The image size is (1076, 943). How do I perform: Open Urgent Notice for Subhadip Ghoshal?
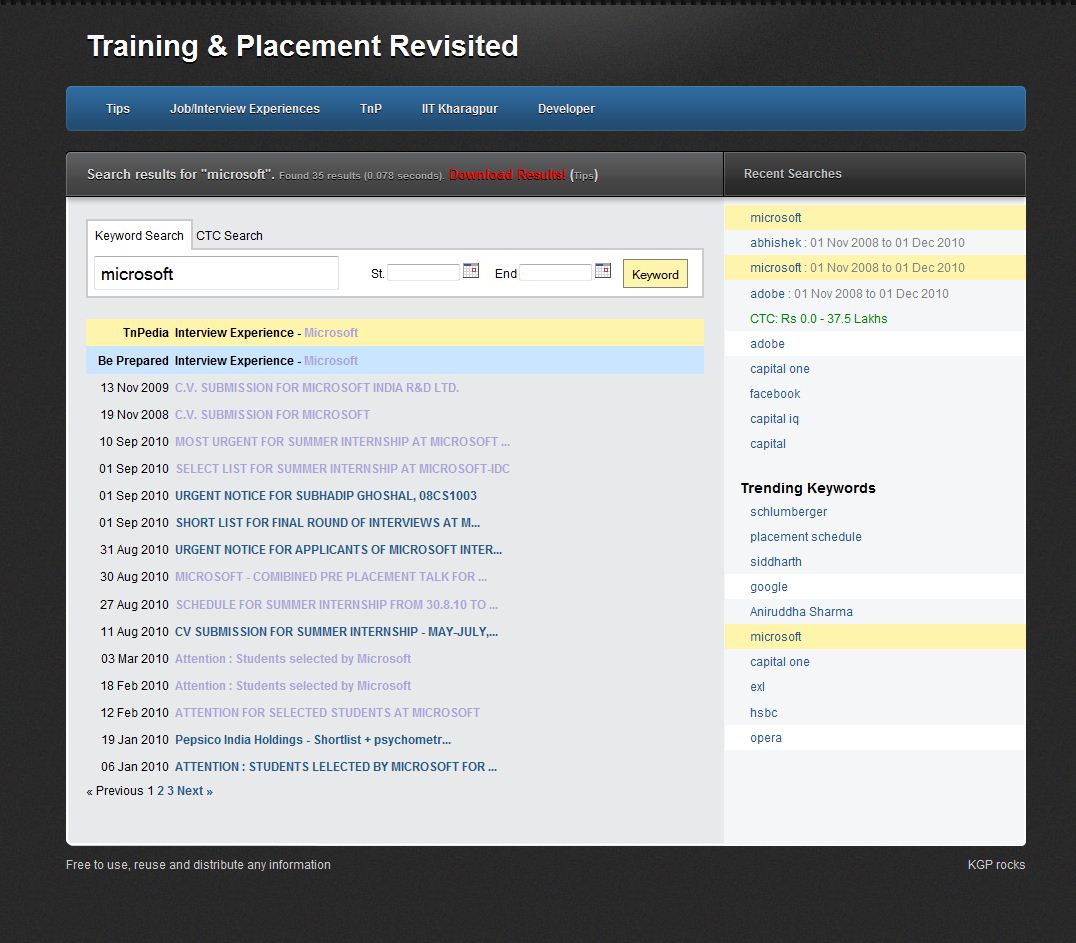[325, 496]
